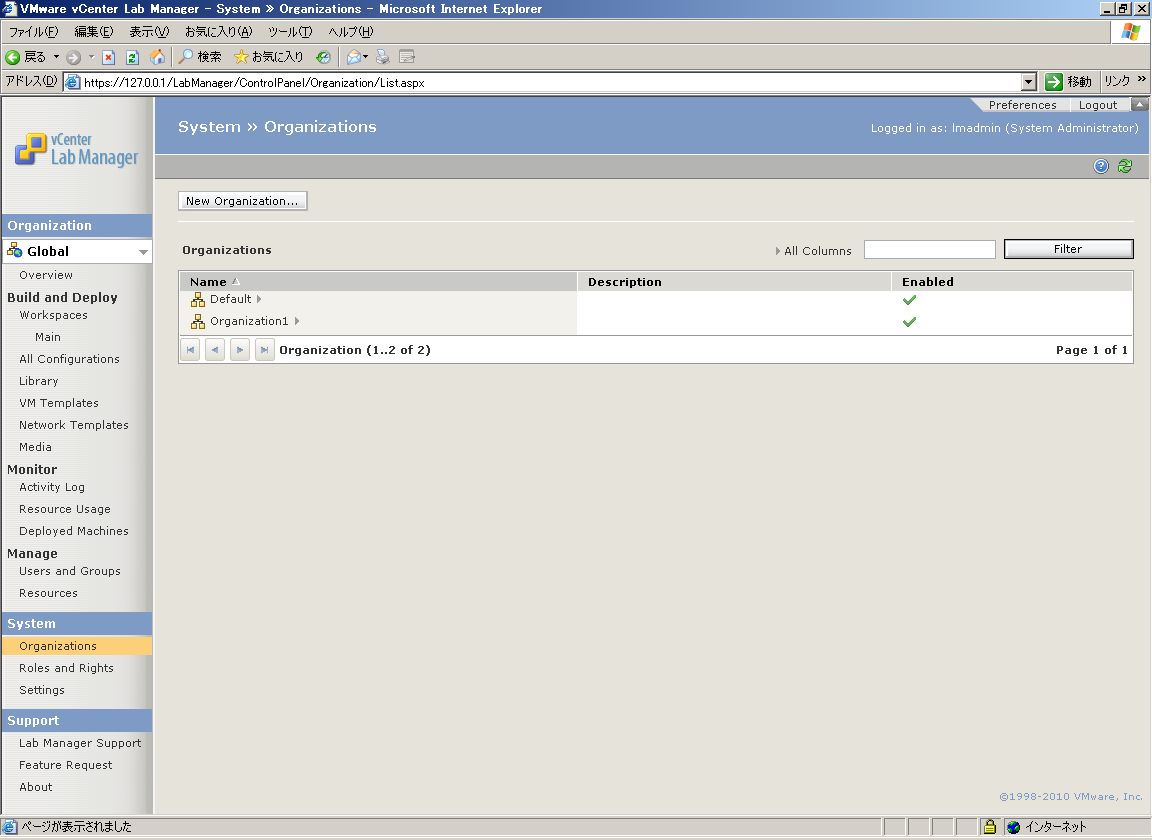Open the Settings link under System
Screen dimensions: 1152x840
pos(42,690)
